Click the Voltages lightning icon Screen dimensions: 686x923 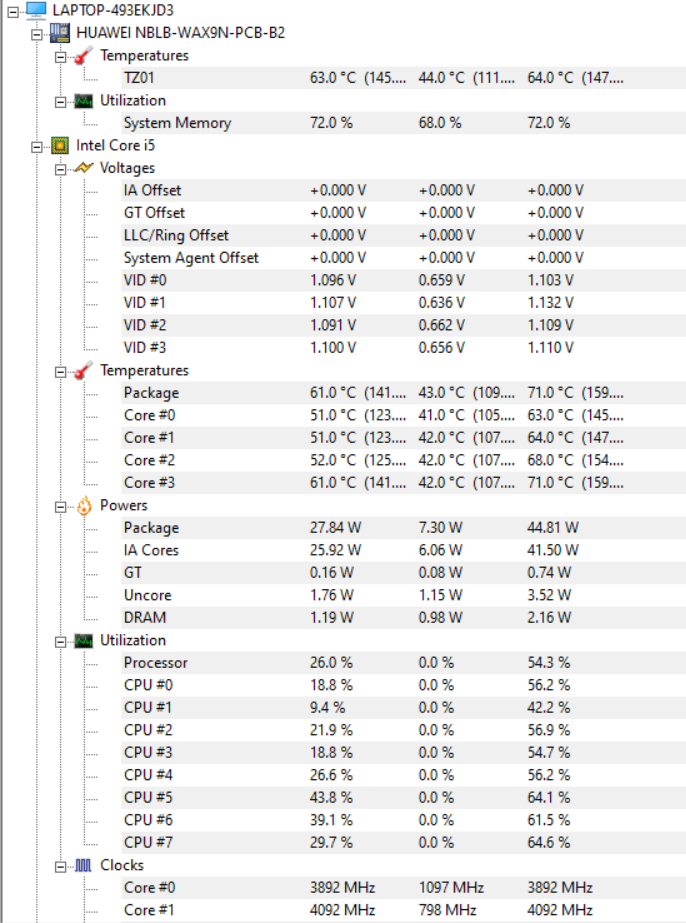pyautogui.click(x=84, y=168)
